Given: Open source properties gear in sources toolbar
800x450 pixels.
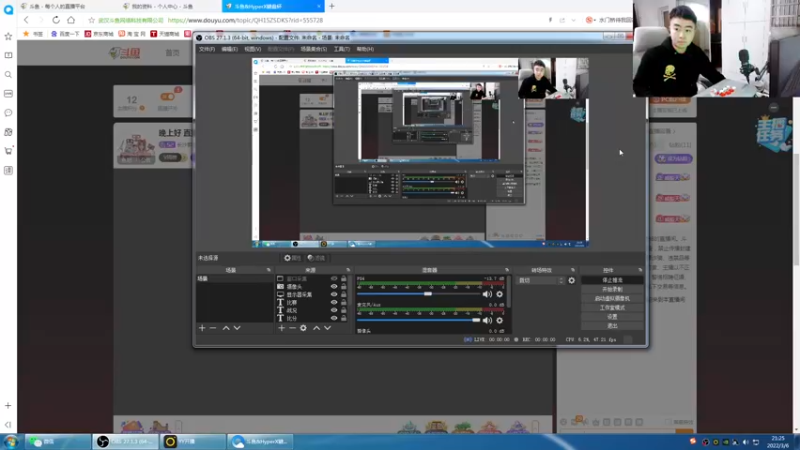Looking at the screenshot, I should (304, 328).
